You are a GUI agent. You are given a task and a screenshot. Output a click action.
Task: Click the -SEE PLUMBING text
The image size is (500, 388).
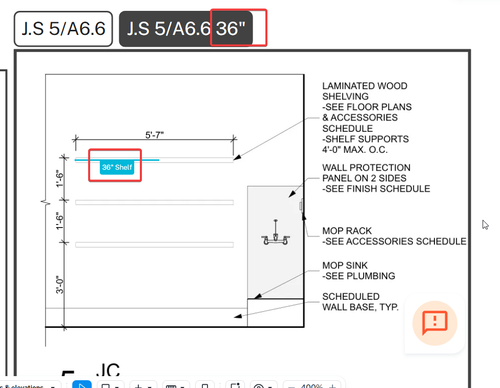(x=358, y=276)
